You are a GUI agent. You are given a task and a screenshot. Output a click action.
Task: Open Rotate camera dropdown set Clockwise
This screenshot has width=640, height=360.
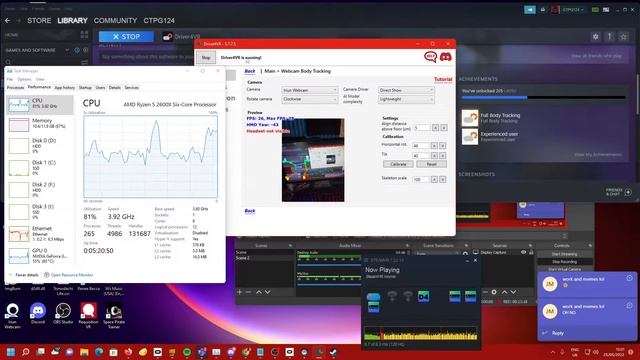coord(309,99)
